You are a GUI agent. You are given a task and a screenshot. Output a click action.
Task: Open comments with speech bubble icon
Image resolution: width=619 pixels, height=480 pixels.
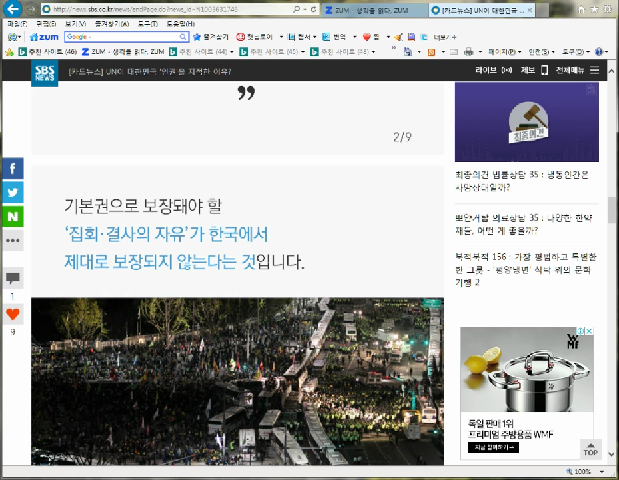pyautogui.click(x=14, y=278)
